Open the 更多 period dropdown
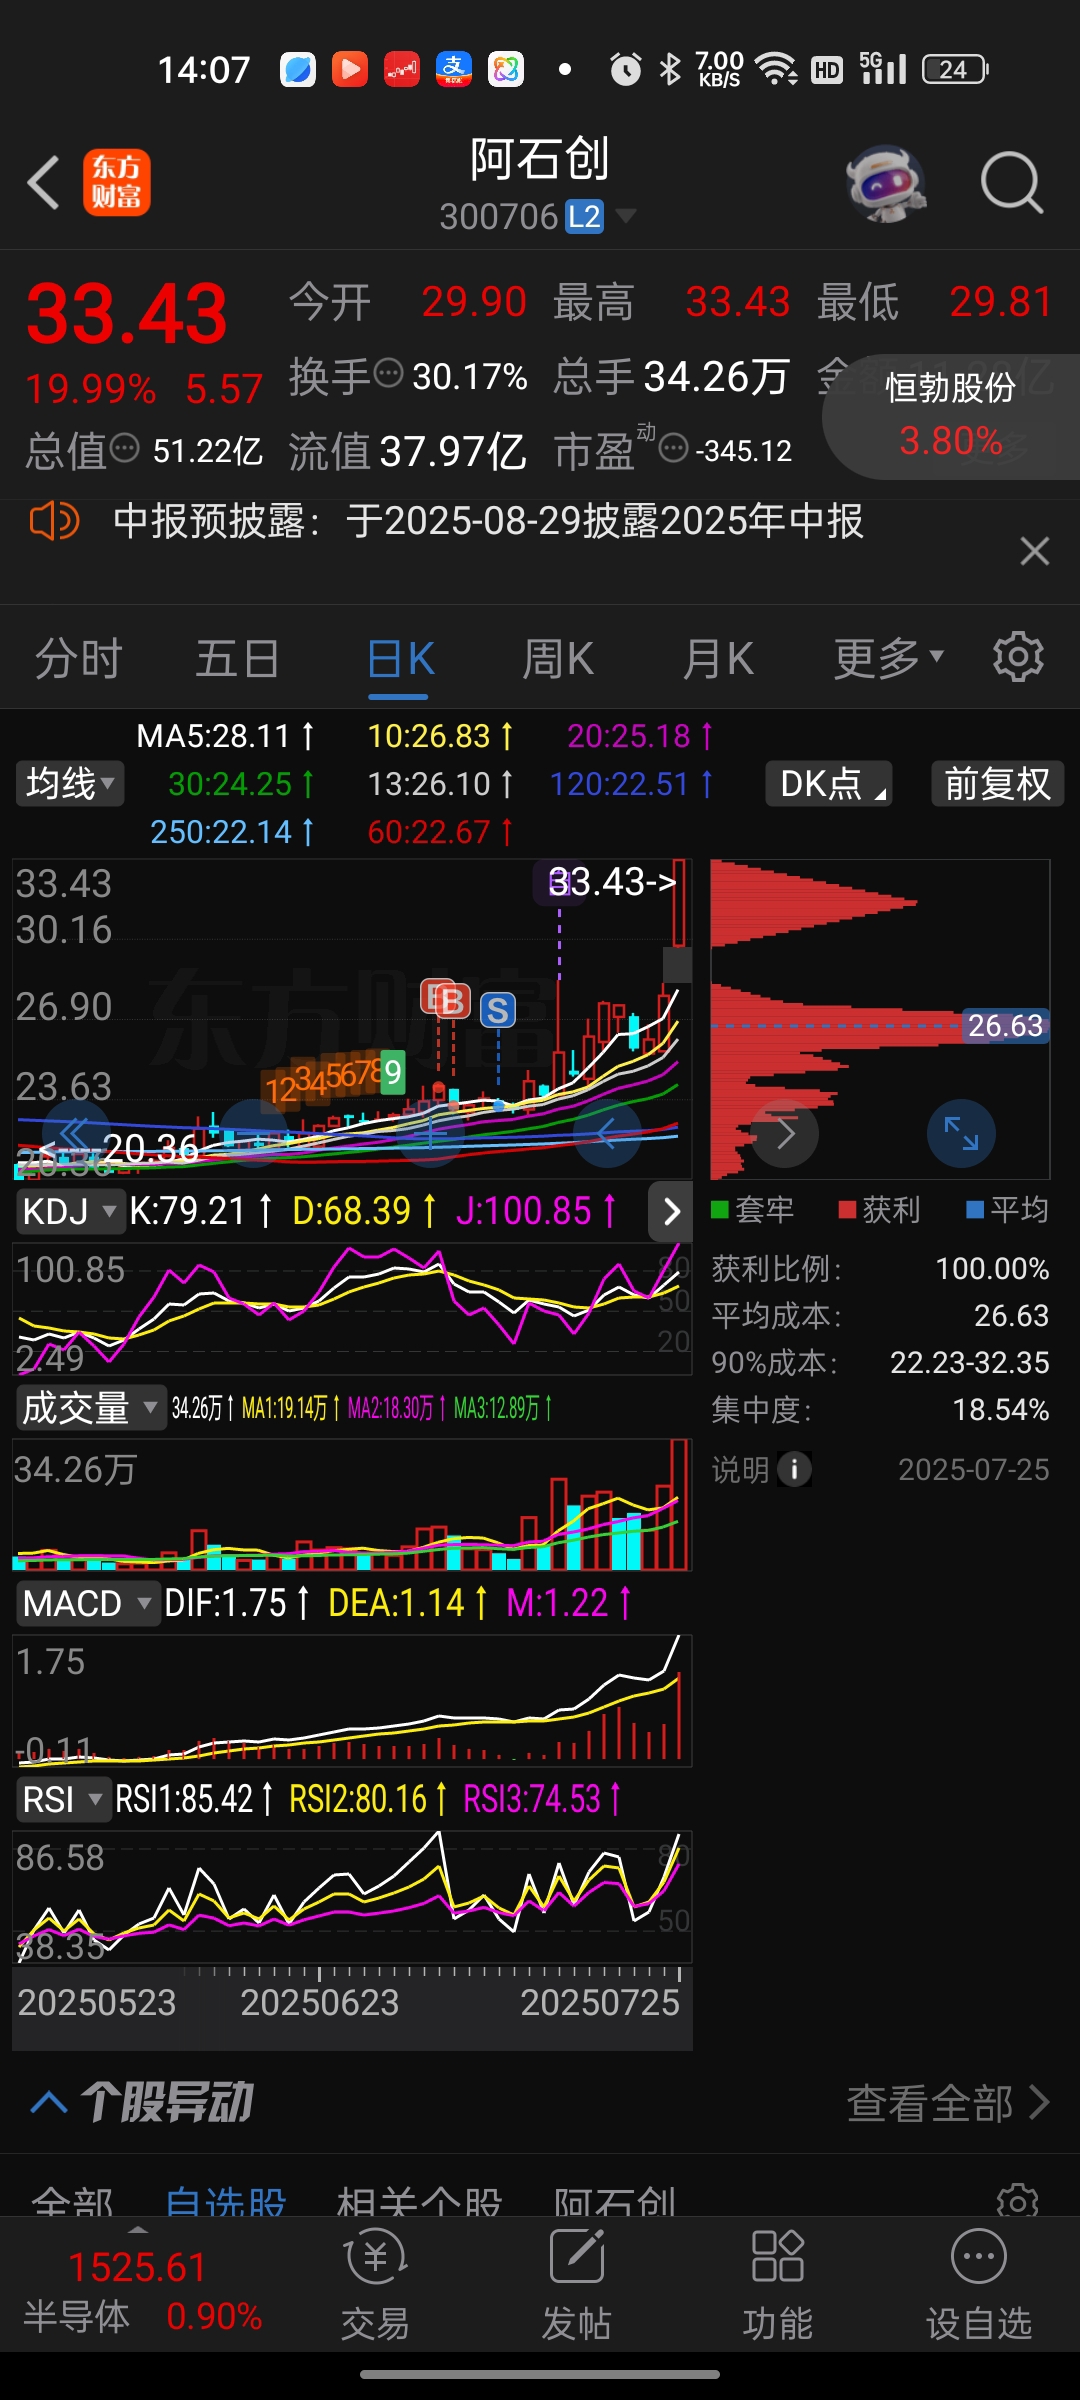1080x2400 pixels. [889, 657]
